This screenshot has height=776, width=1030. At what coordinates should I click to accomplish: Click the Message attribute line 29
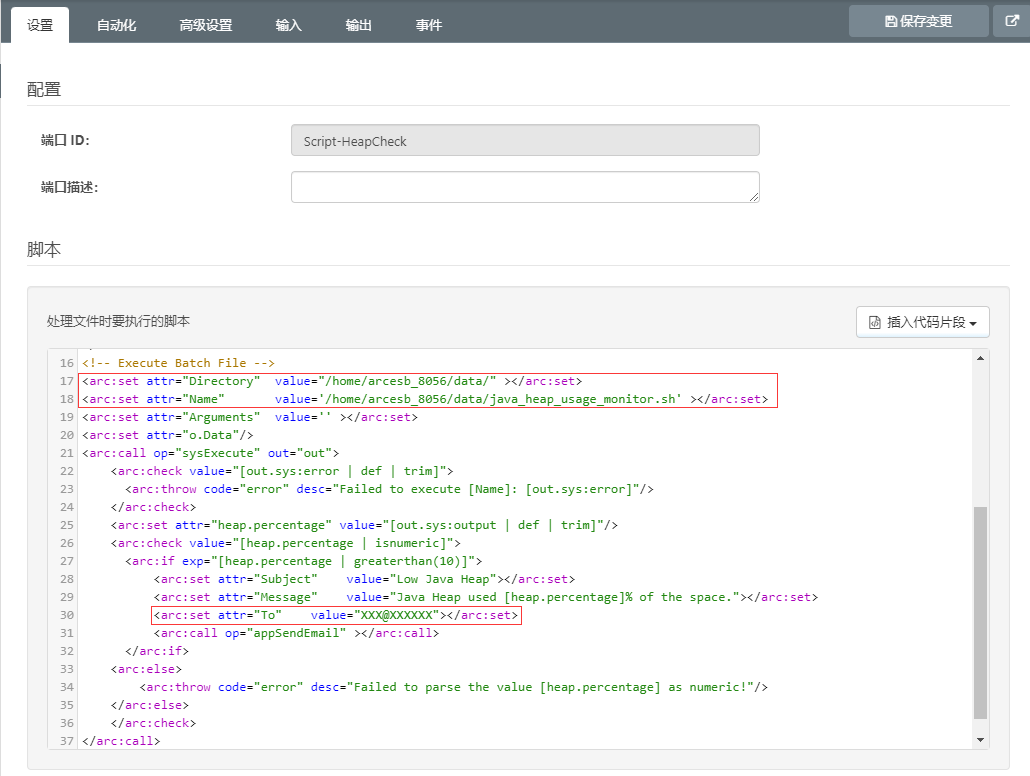(x=485, y=597)
